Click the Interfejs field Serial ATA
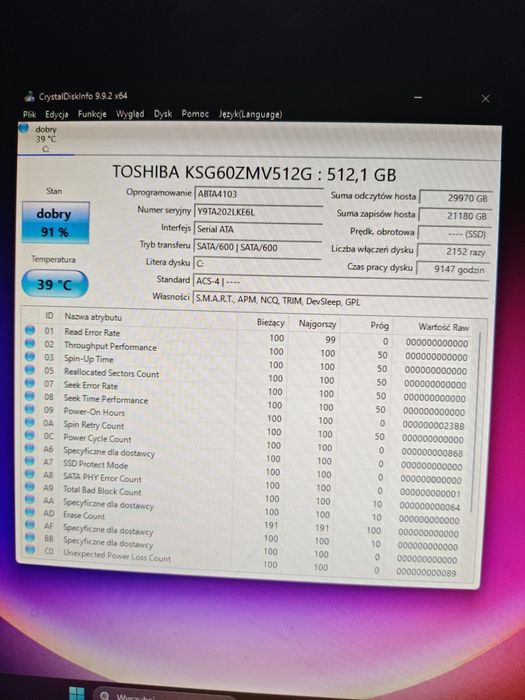 click(258, 229)
